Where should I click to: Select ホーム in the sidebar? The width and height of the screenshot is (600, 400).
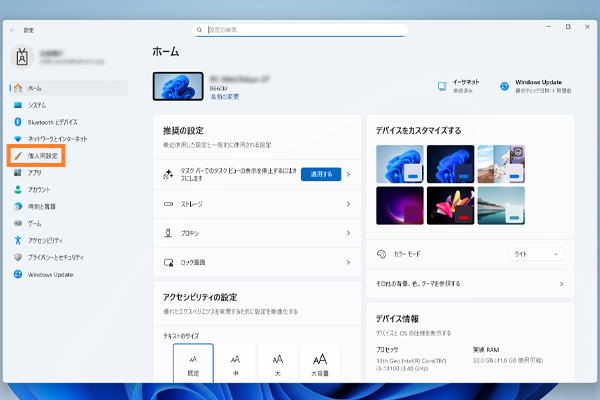(x=69, y=88)
